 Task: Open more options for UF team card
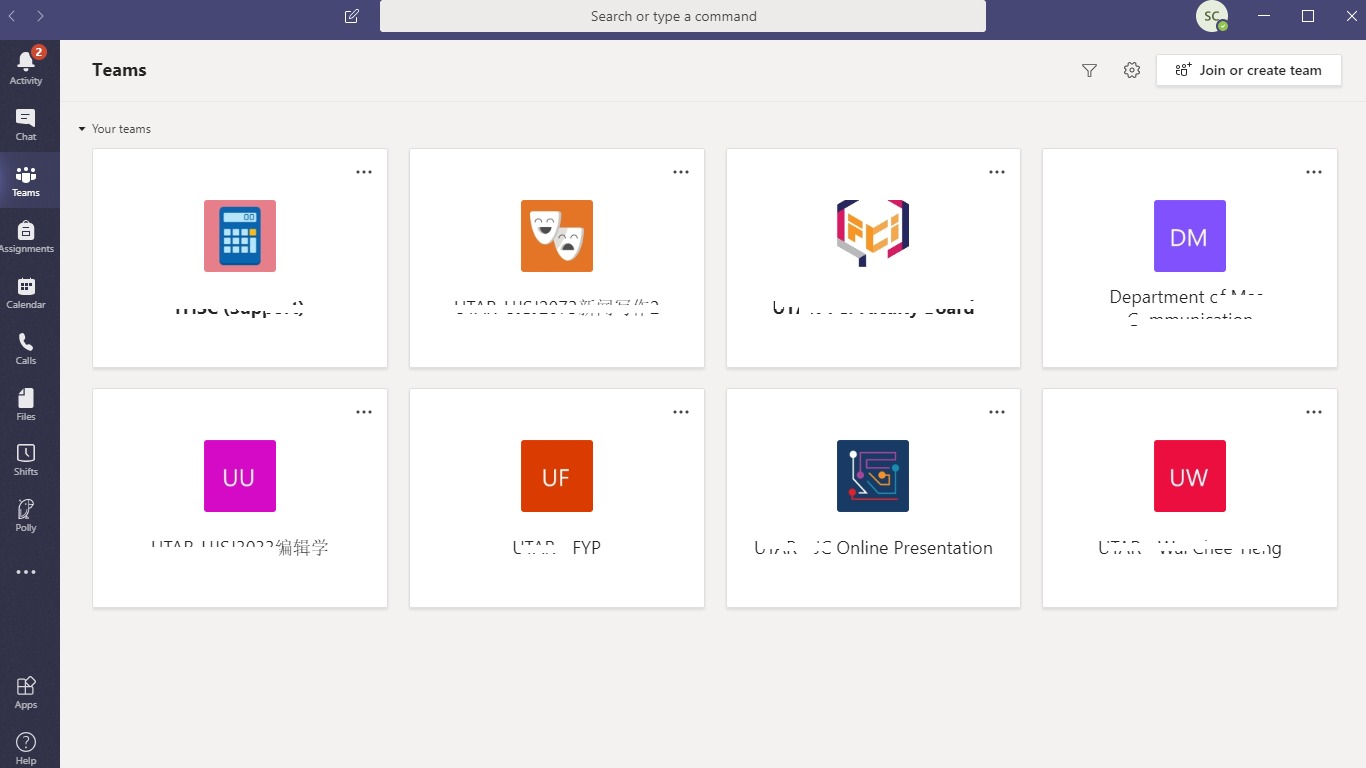[x=681, y=412]
